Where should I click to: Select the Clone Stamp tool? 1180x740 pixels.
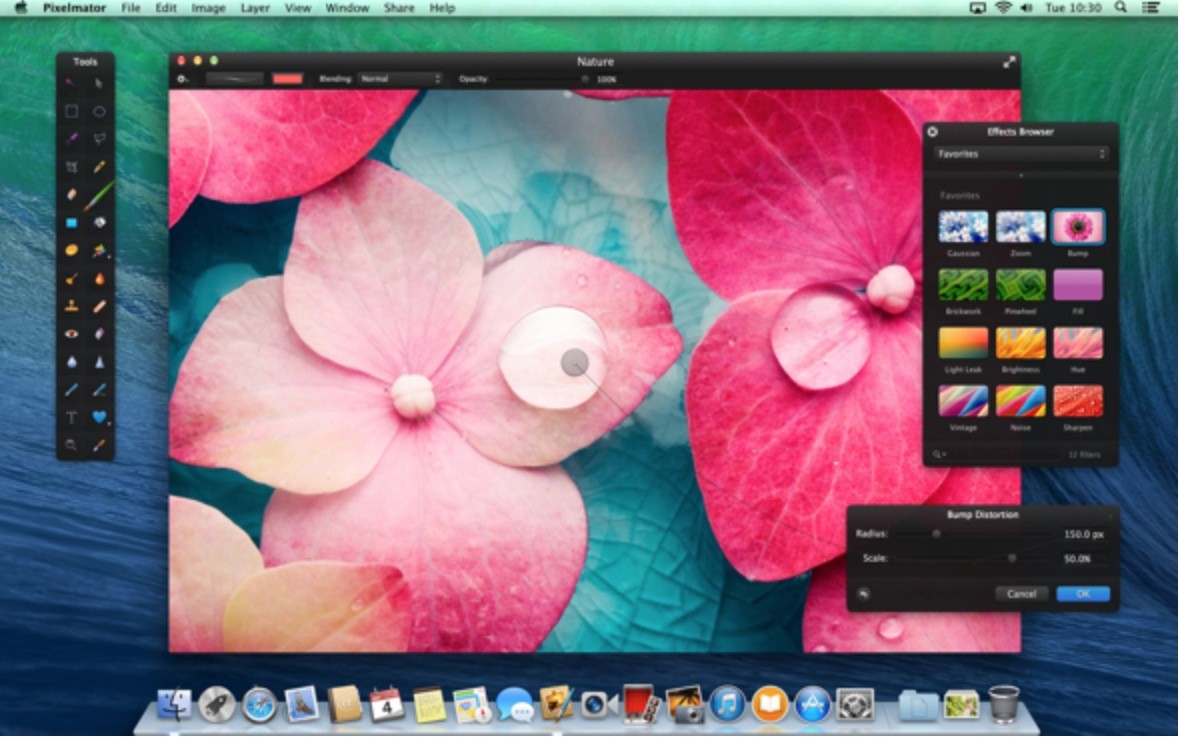coord(71,306)
